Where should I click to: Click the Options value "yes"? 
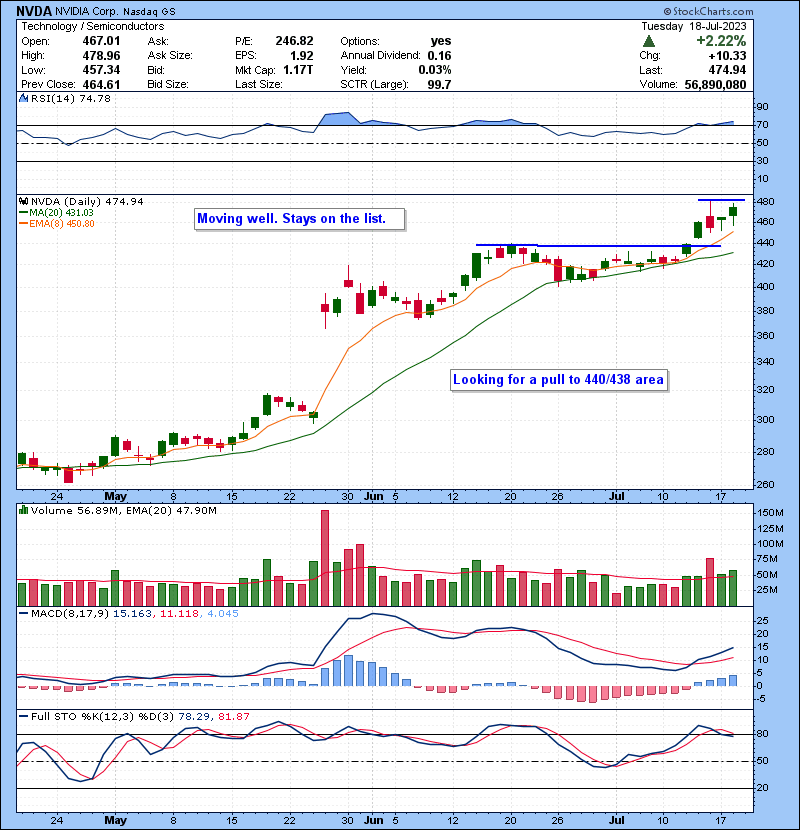(441, 41)
